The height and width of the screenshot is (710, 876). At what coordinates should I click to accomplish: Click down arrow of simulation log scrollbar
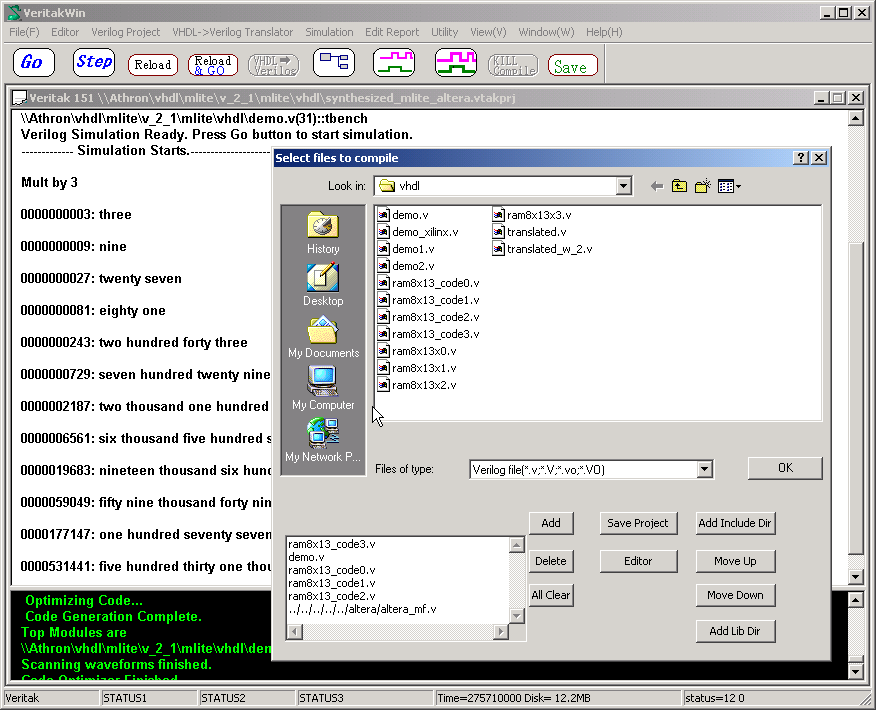point(855,576)
